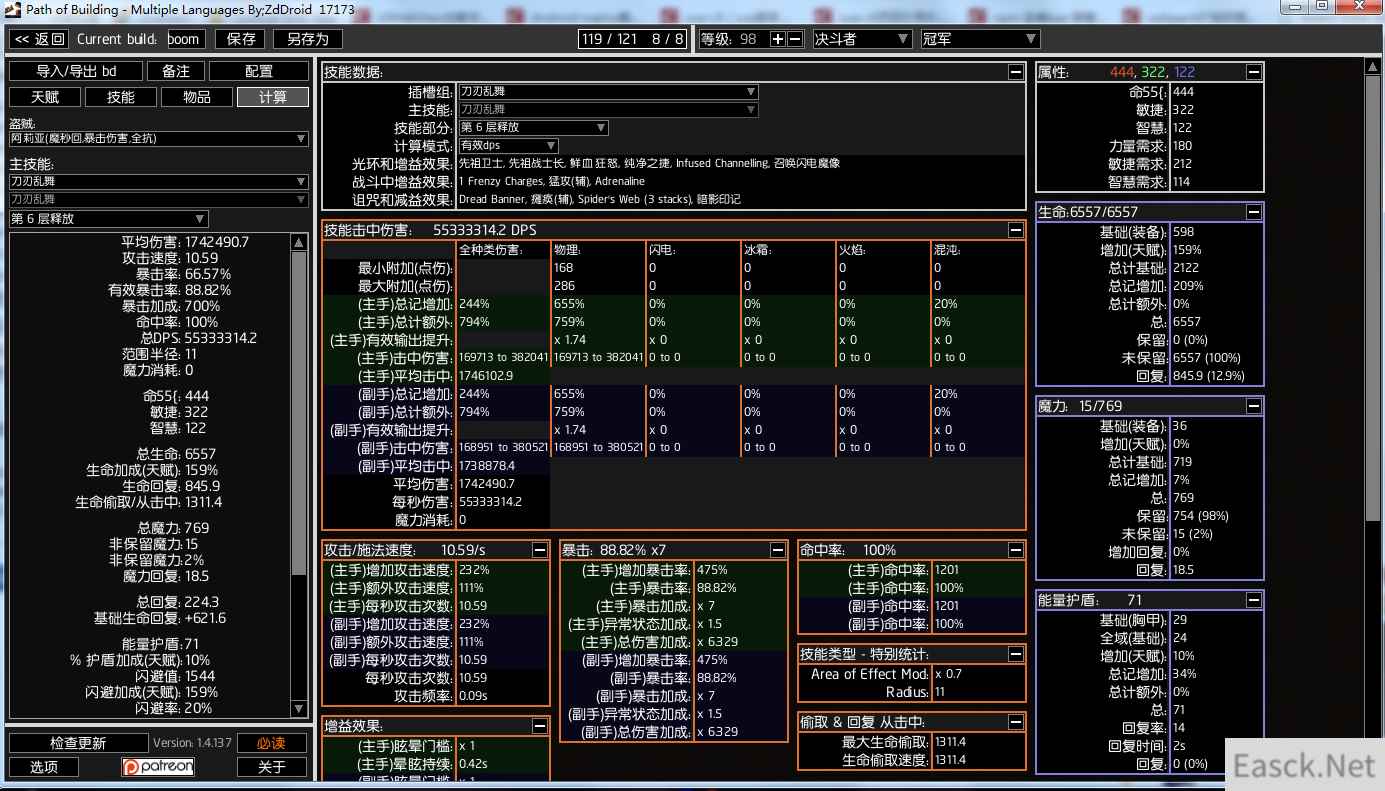Image resolution: width=1385 pixels, height=791 pixels.
Task: Click the up arrow of the stats list scrollbar
Action: (299, 242)
